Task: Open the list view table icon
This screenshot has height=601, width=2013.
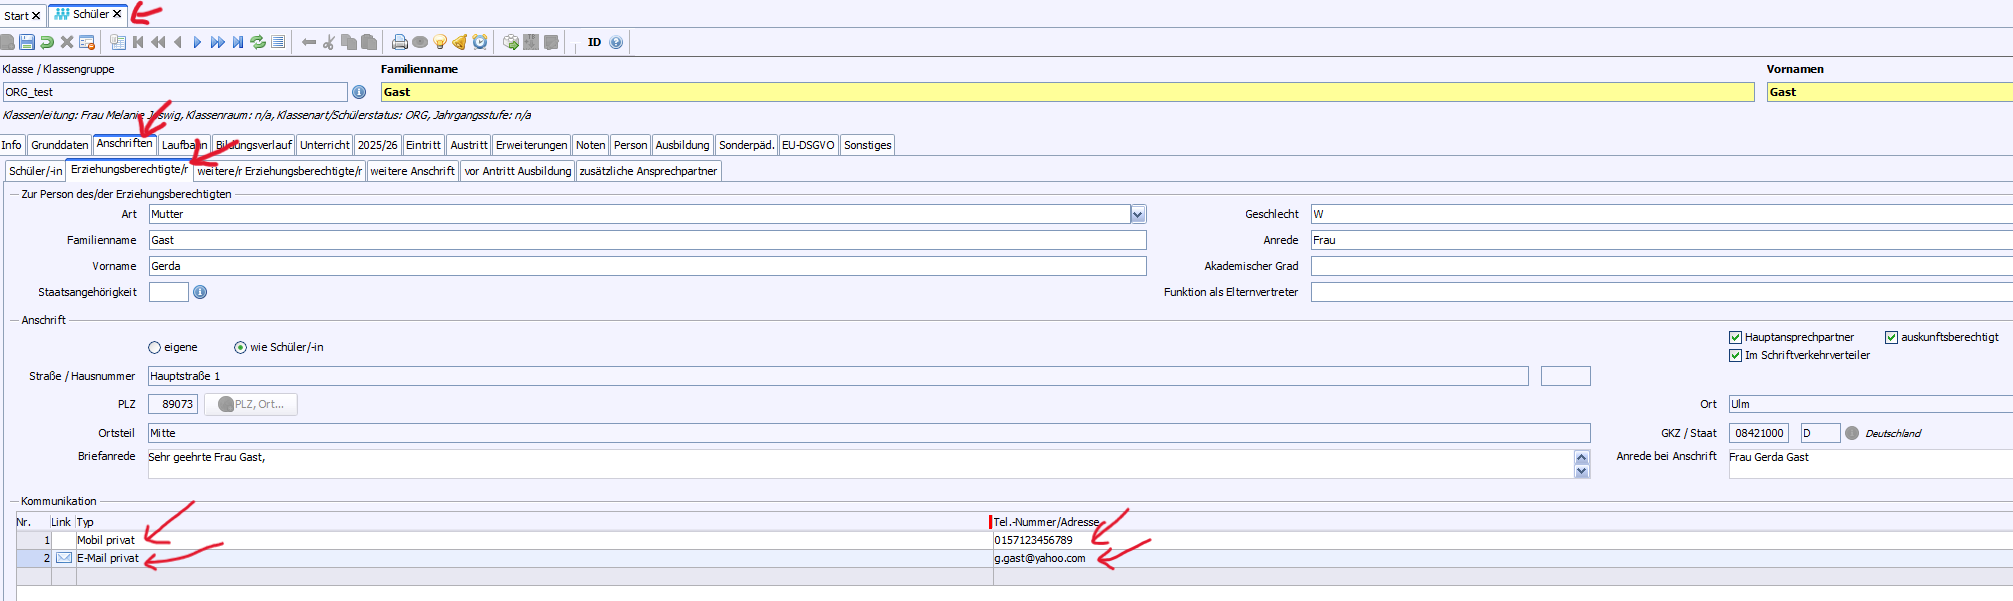Action: tap(118, 42)
